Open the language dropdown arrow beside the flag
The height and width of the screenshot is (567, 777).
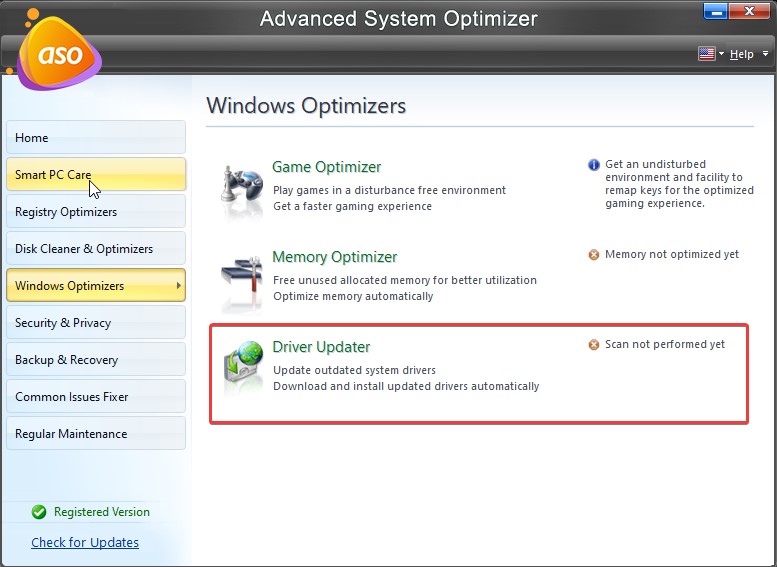721,54
